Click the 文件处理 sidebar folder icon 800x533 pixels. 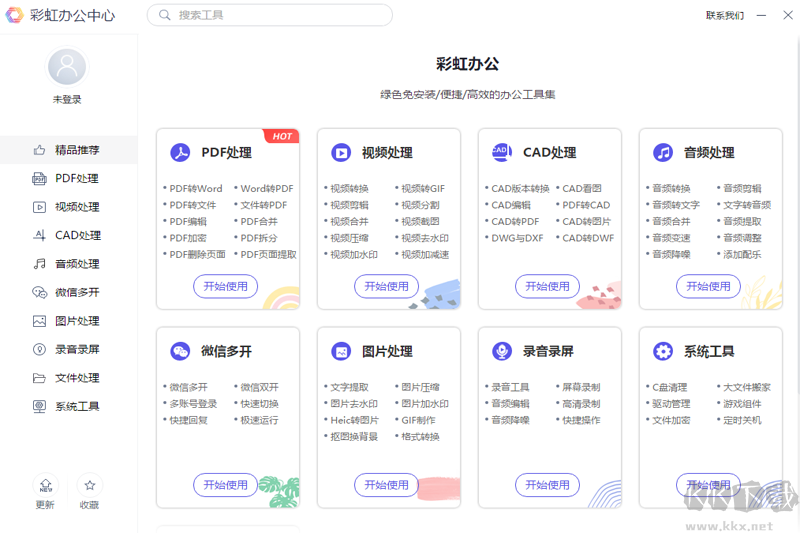pyautogui.click(x=39, y=378)
